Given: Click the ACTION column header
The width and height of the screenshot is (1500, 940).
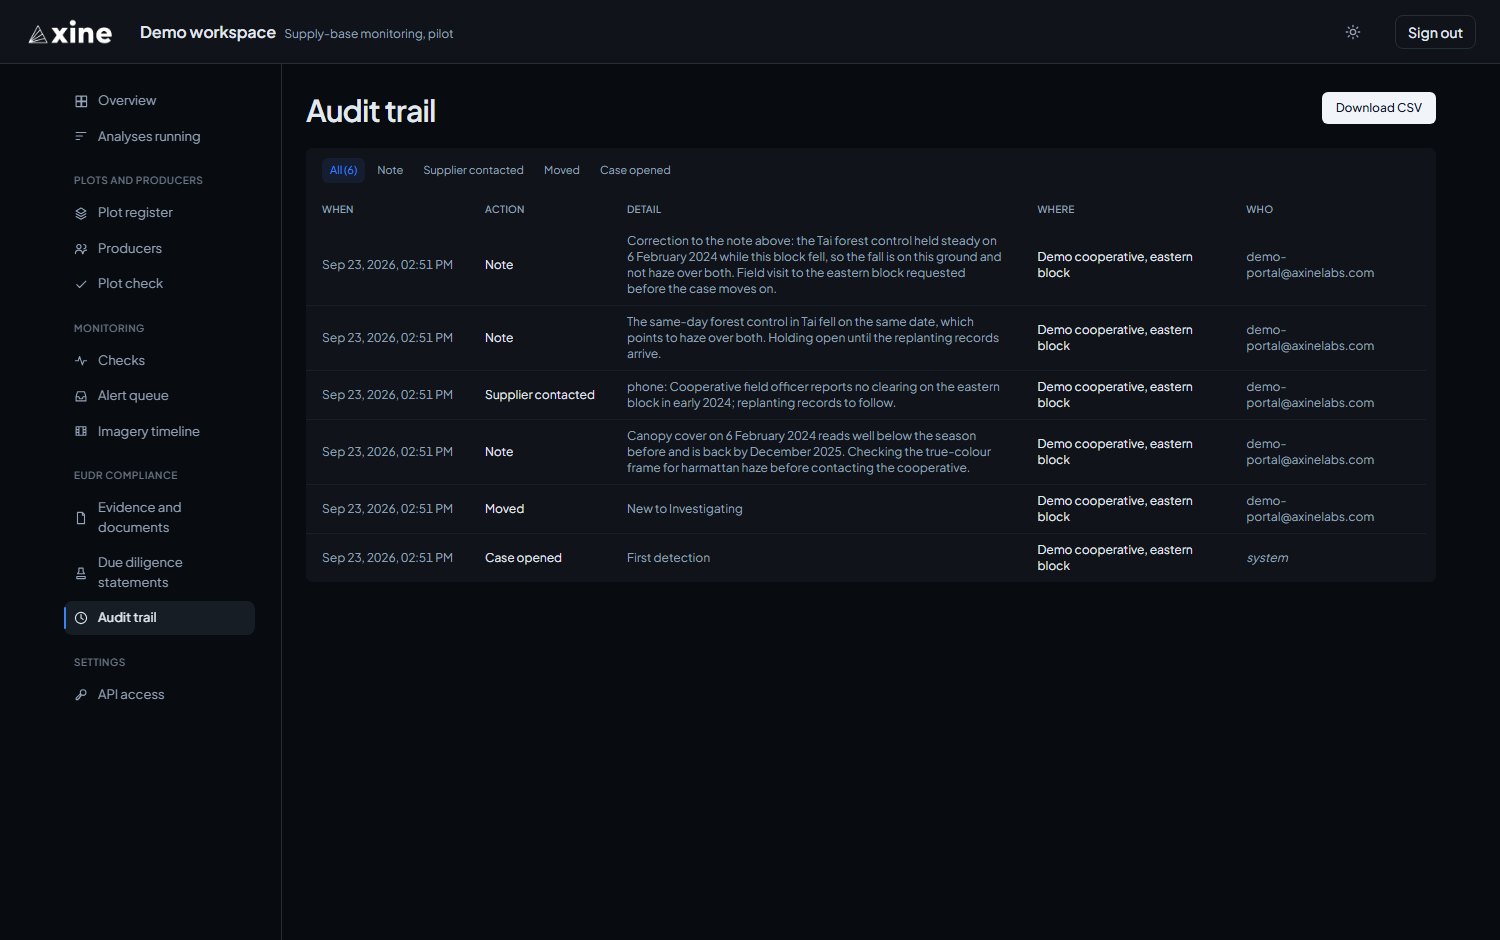Looking at the screenshot, I should tap(504, 210).
